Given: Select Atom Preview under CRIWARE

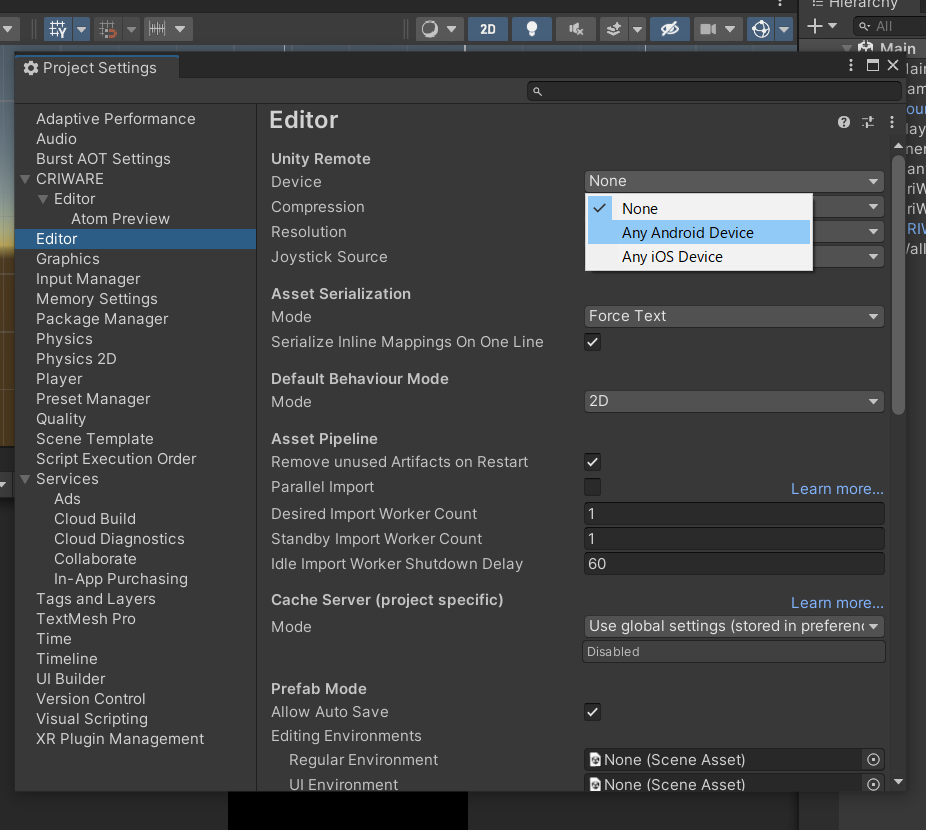Looking at the screenshot, I should 120,219.
